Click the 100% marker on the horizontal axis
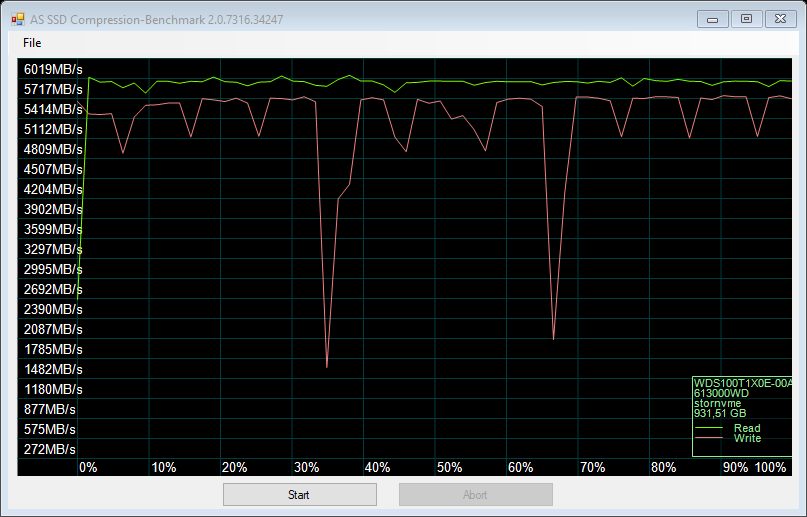 (x=770, y=467)
